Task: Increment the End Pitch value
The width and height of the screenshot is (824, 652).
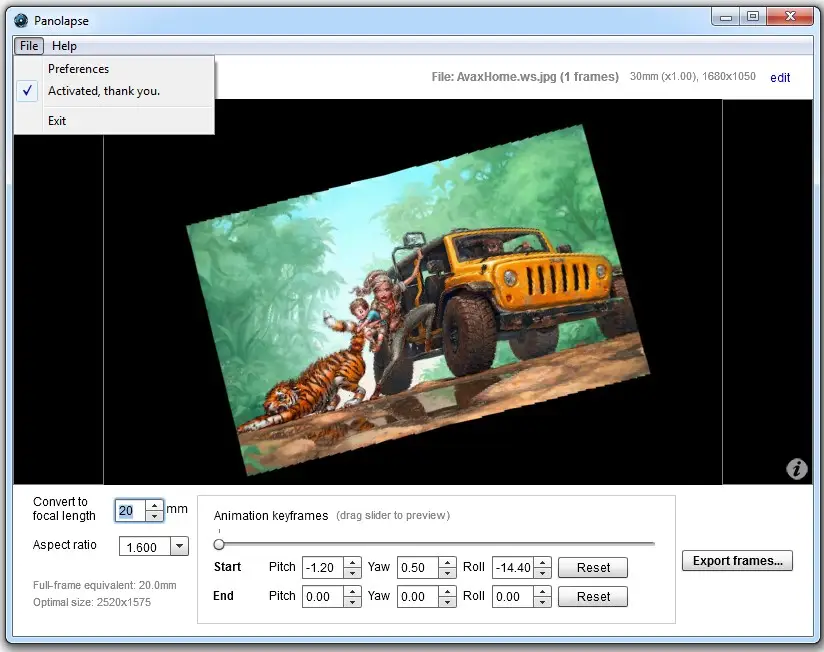Action: click(x=352, y=592)
